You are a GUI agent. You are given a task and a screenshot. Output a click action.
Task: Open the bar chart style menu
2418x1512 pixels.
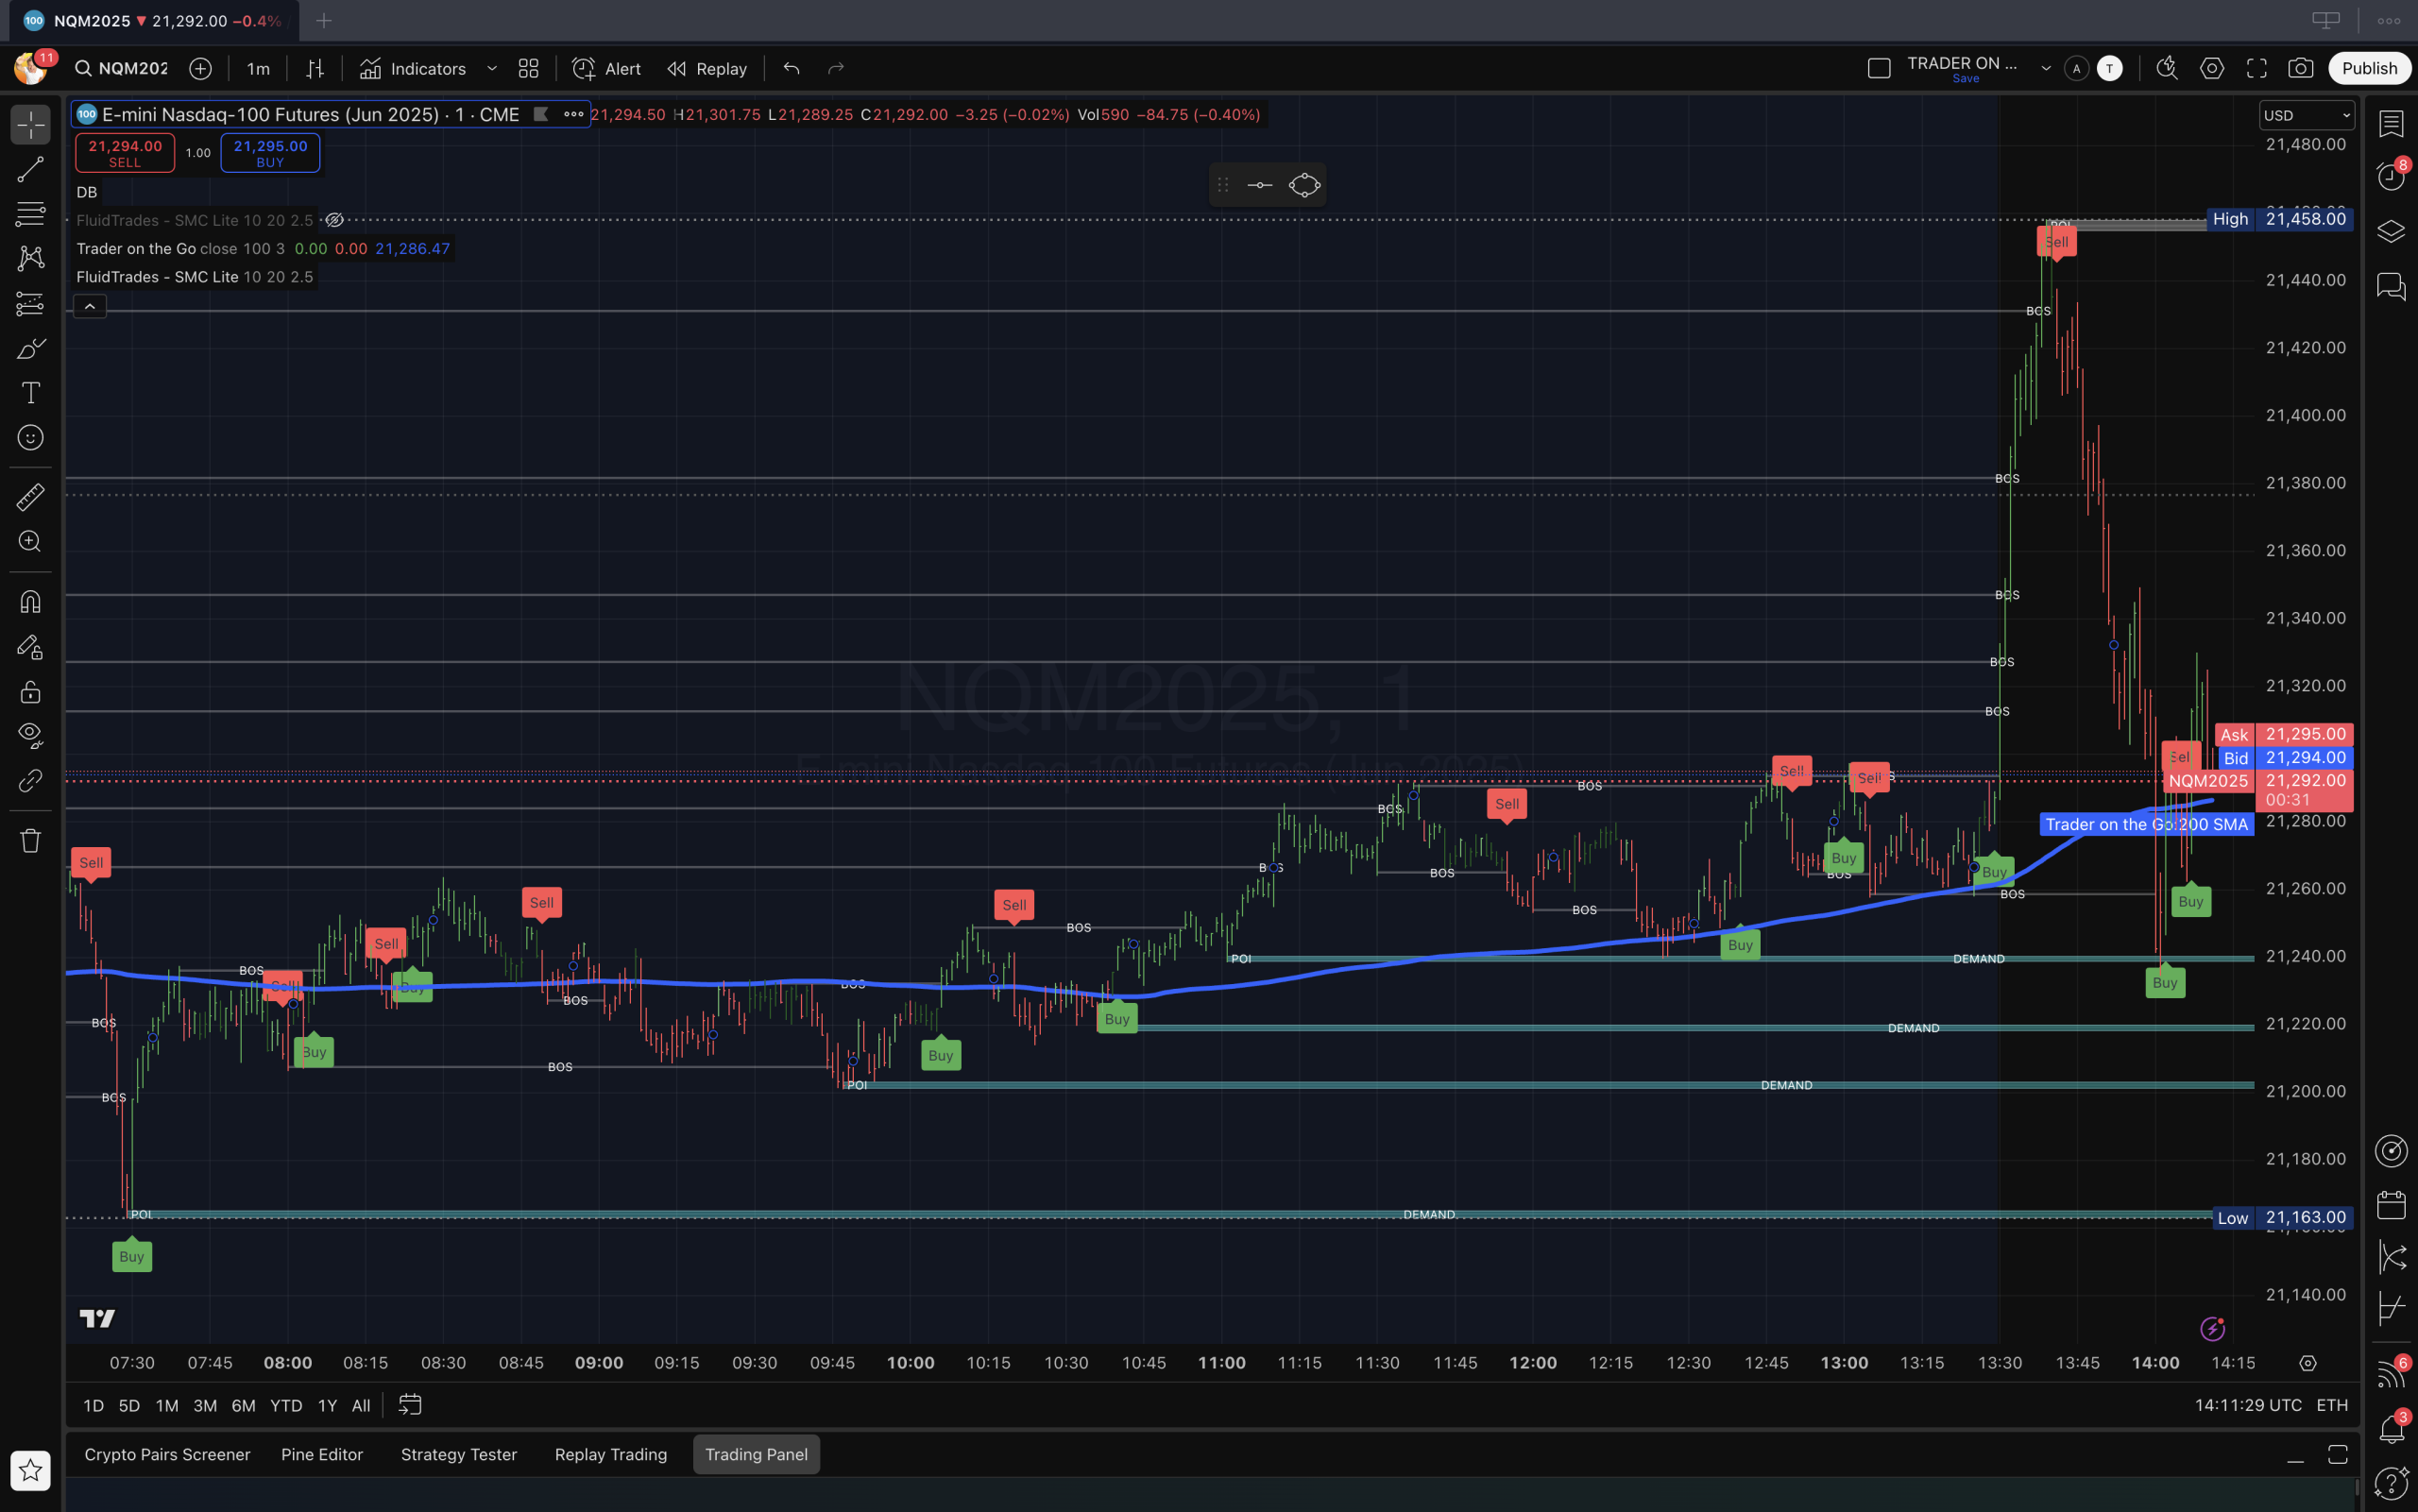(x=315, y=68)
